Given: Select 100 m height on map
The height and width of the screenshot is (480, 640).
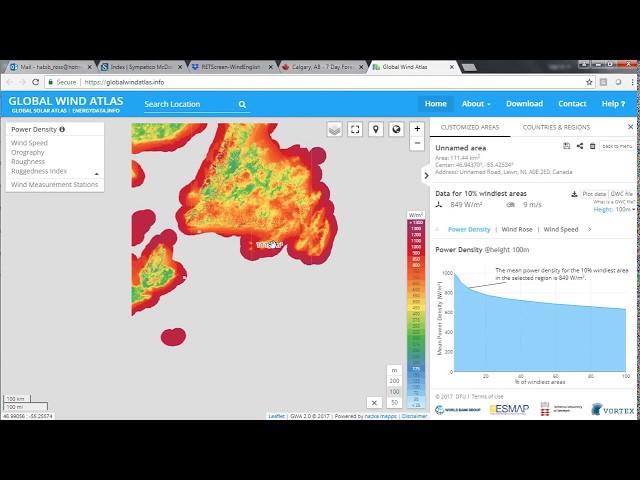Looking at the screenshot, I should pyautogui.click(x=394, y=392).
